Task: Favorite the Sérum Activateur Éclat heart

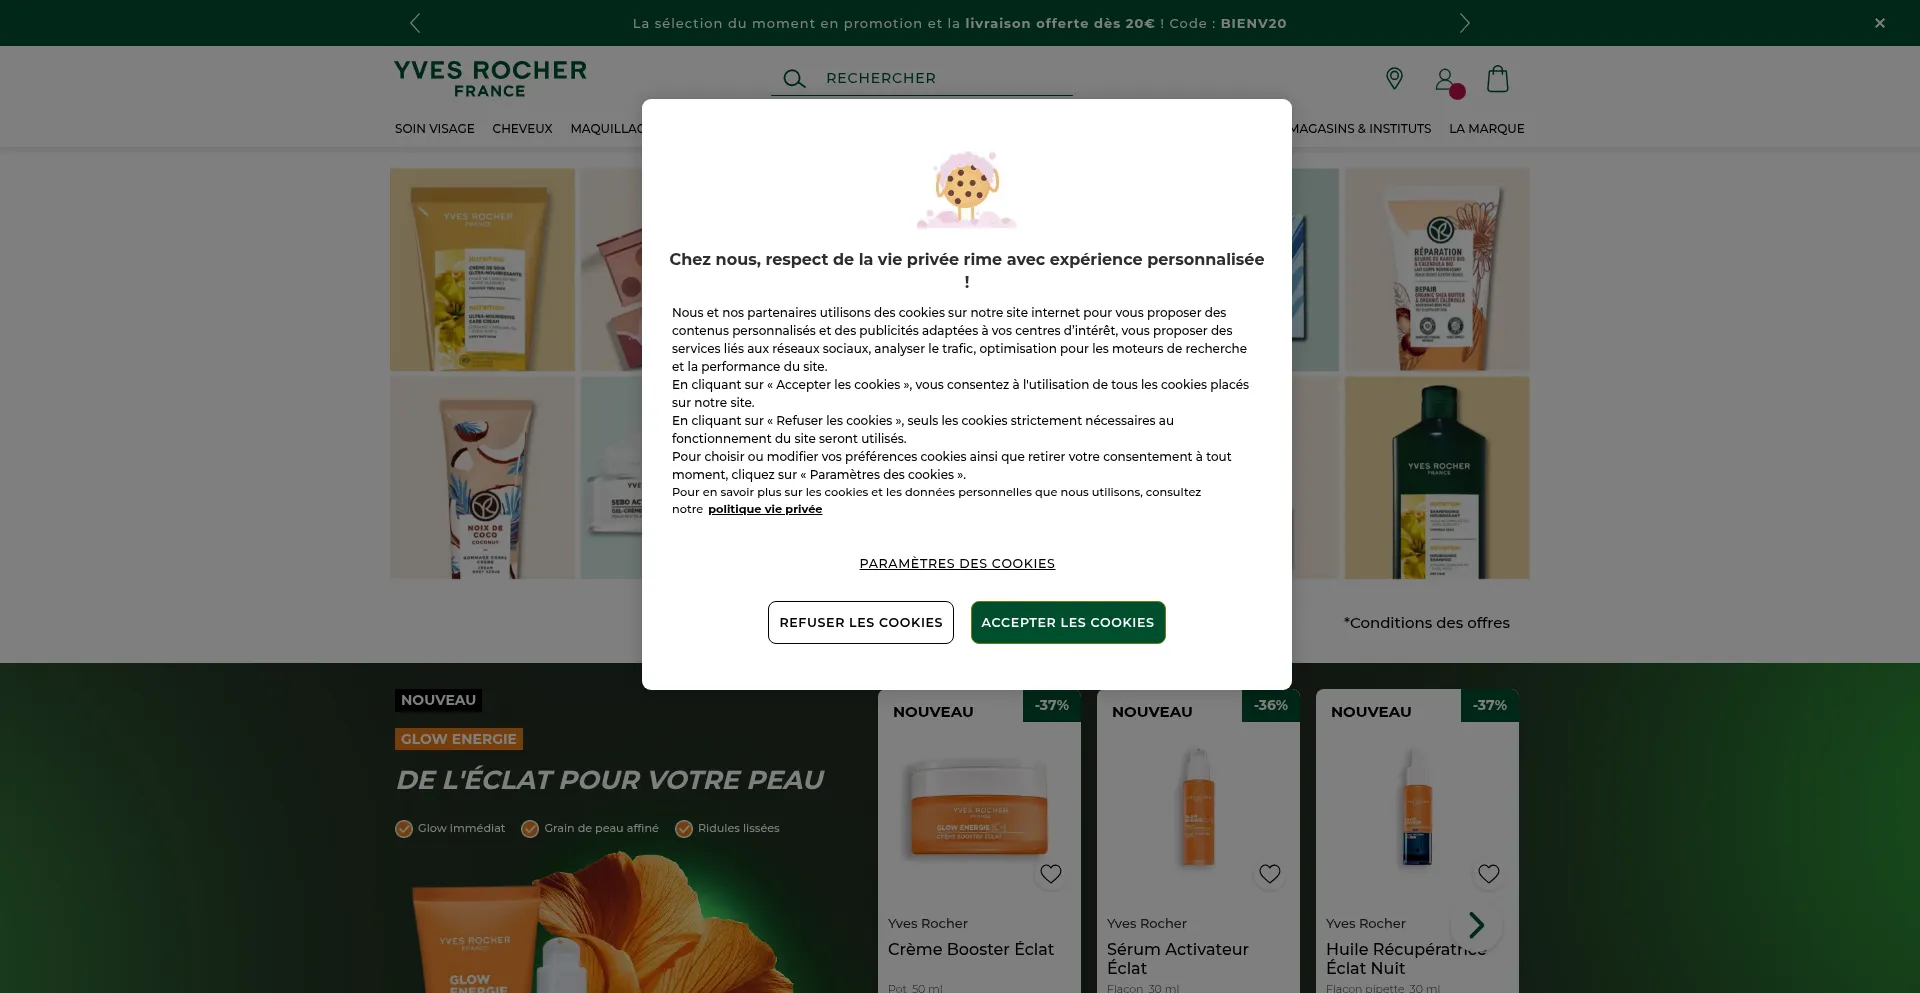Action: [x=1269, y=874]
